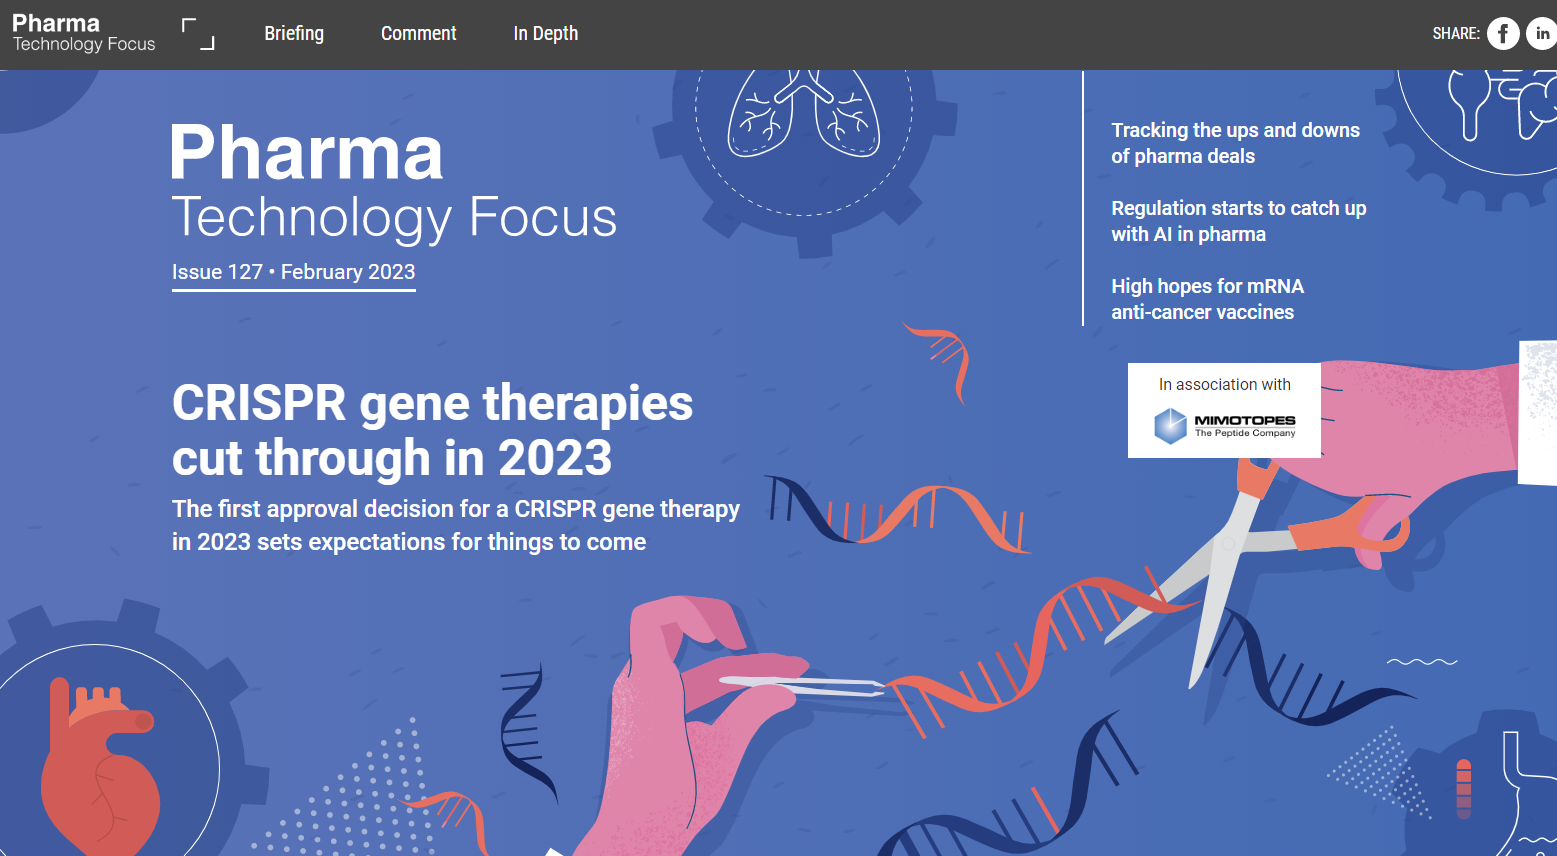
Task: Click the fullscreen corner brackets icon
Action: (198, 34)
